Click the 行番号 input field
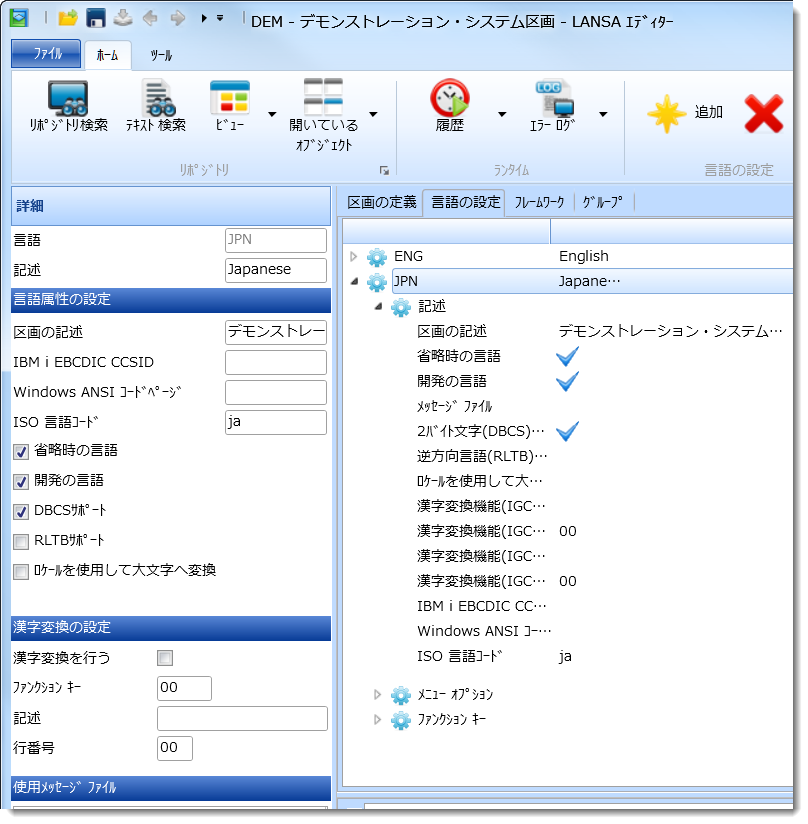The width and height of the screenshot is (808, 824). point(175,748)
